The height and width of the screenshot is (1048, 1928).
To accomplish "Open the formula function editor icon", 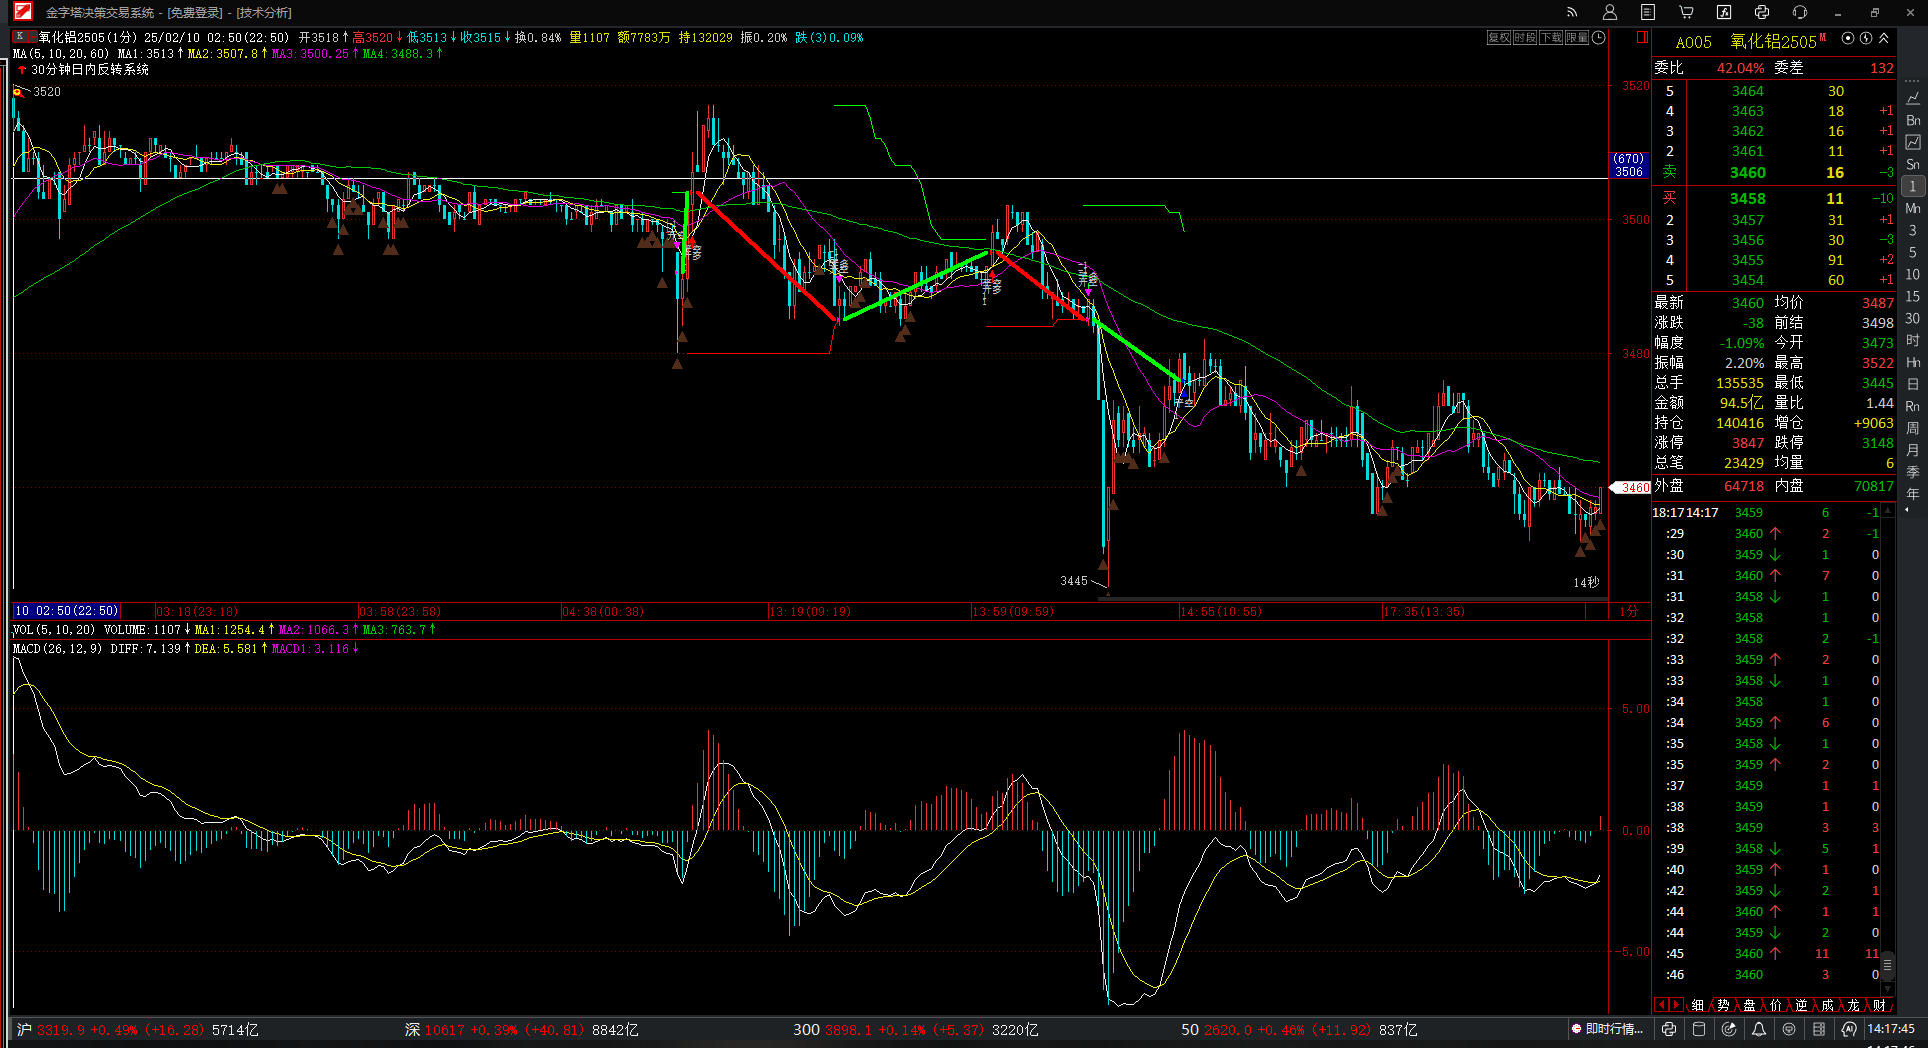I will coord(1724,12).
